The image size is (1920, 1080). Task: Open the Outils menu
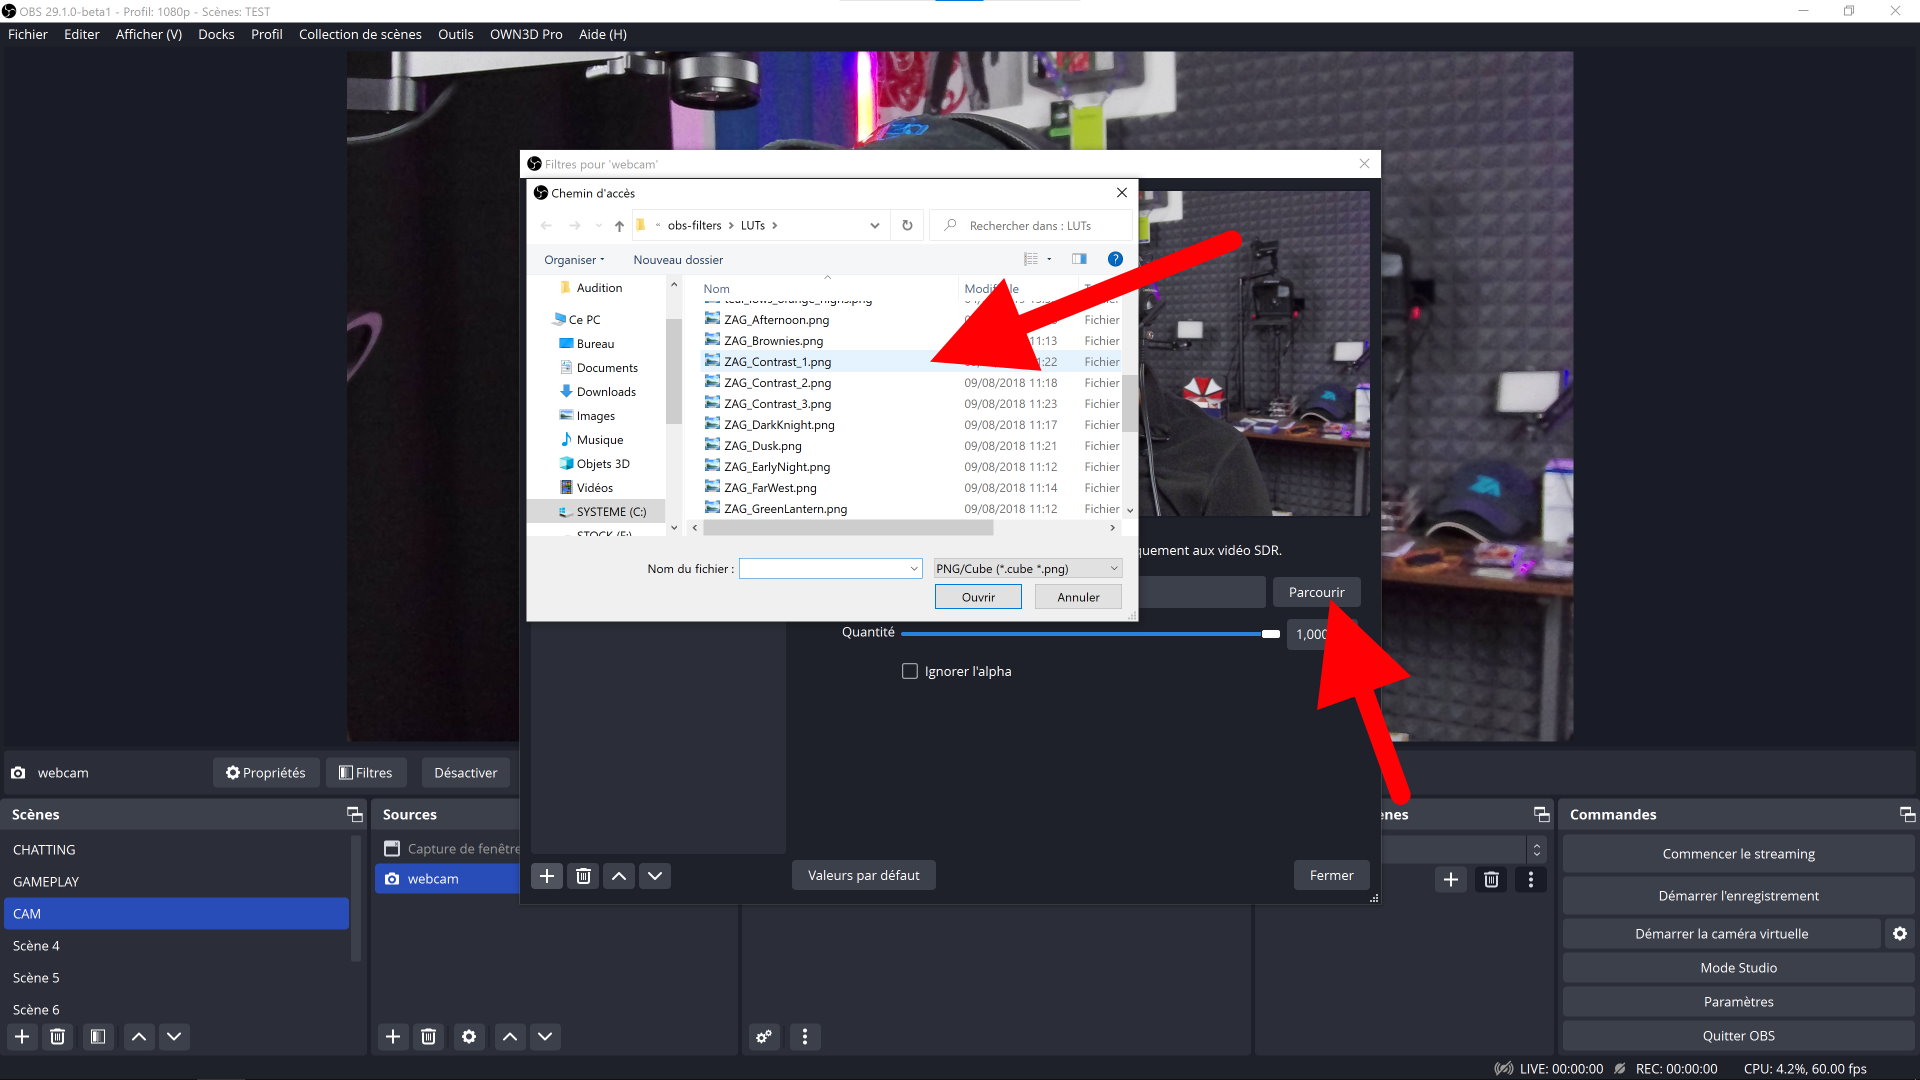coord(455,34)
